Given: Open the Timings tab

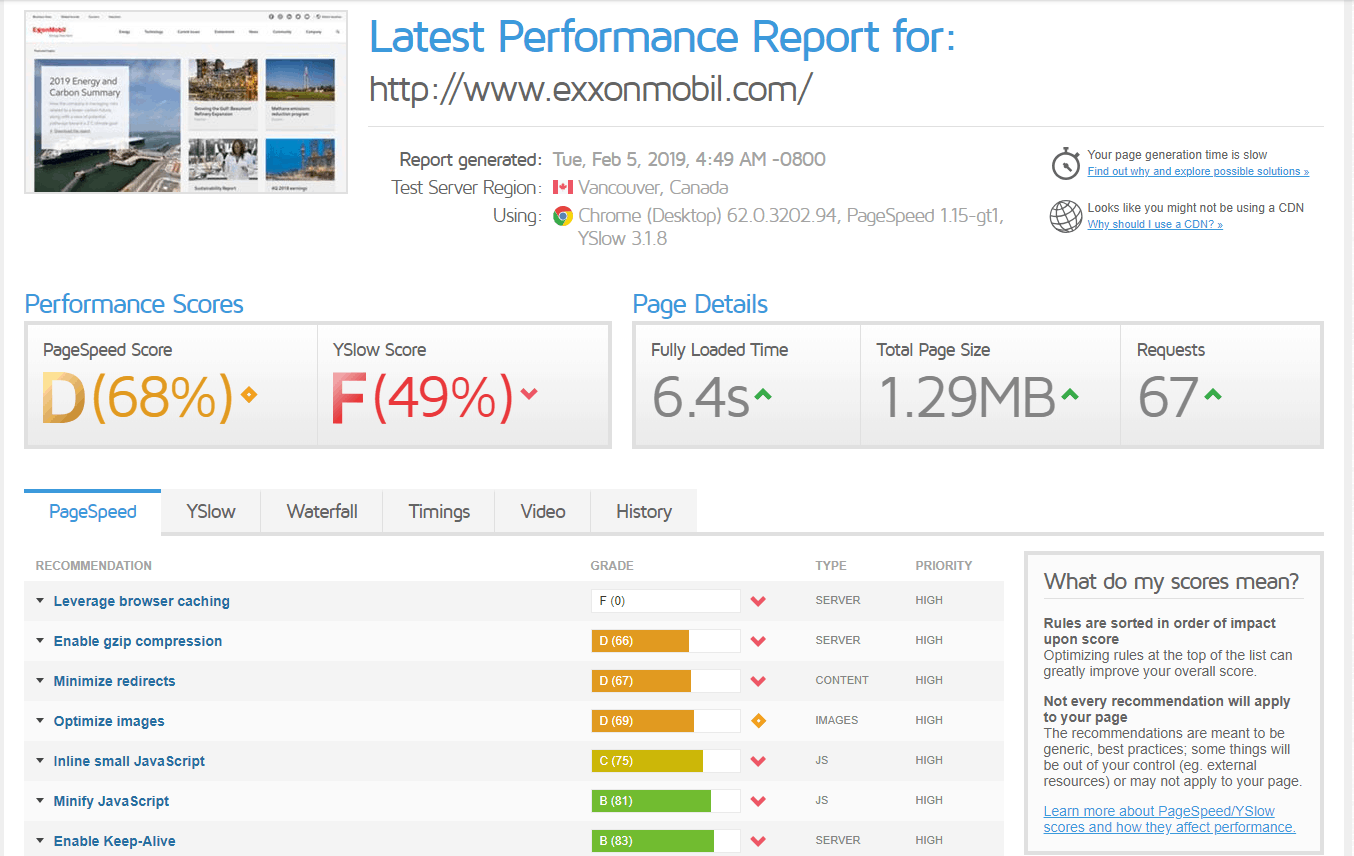Looking at the screenshot, I should tap(439, 511).
